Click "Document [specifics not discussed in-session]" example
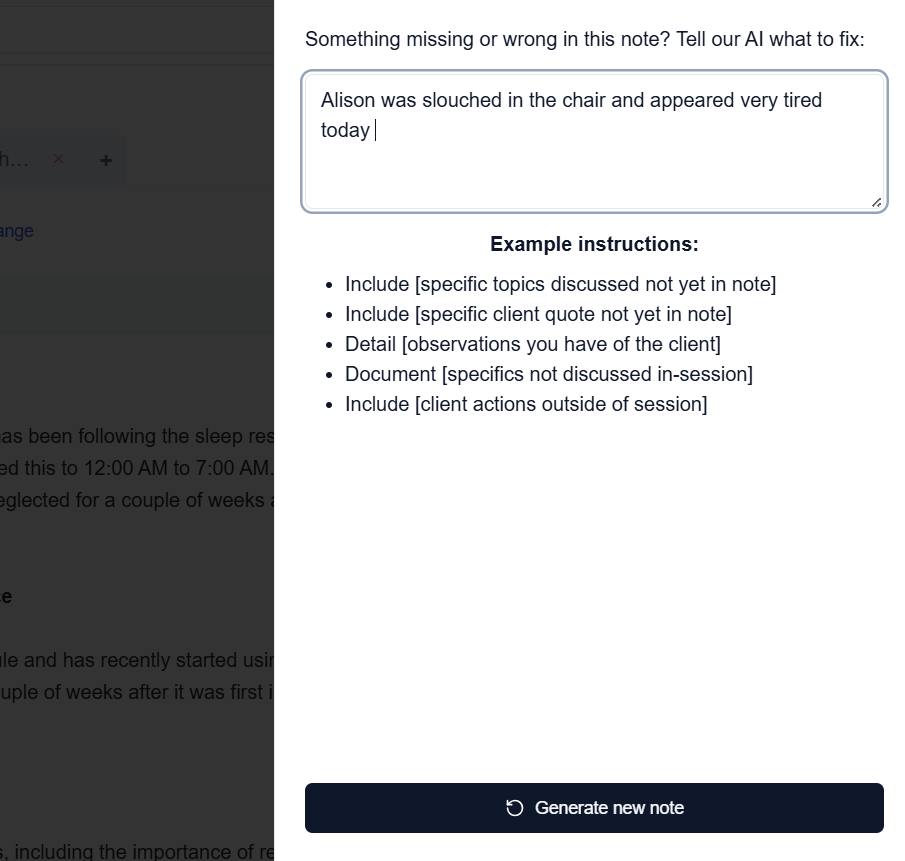 548,374
